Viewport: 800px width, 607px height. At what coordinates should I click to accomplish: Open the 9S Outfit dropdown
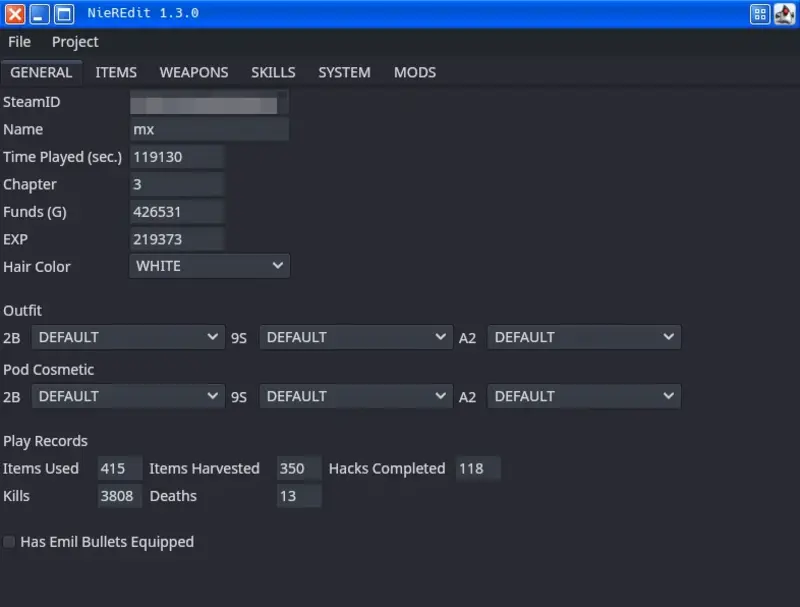click(356, 337)
